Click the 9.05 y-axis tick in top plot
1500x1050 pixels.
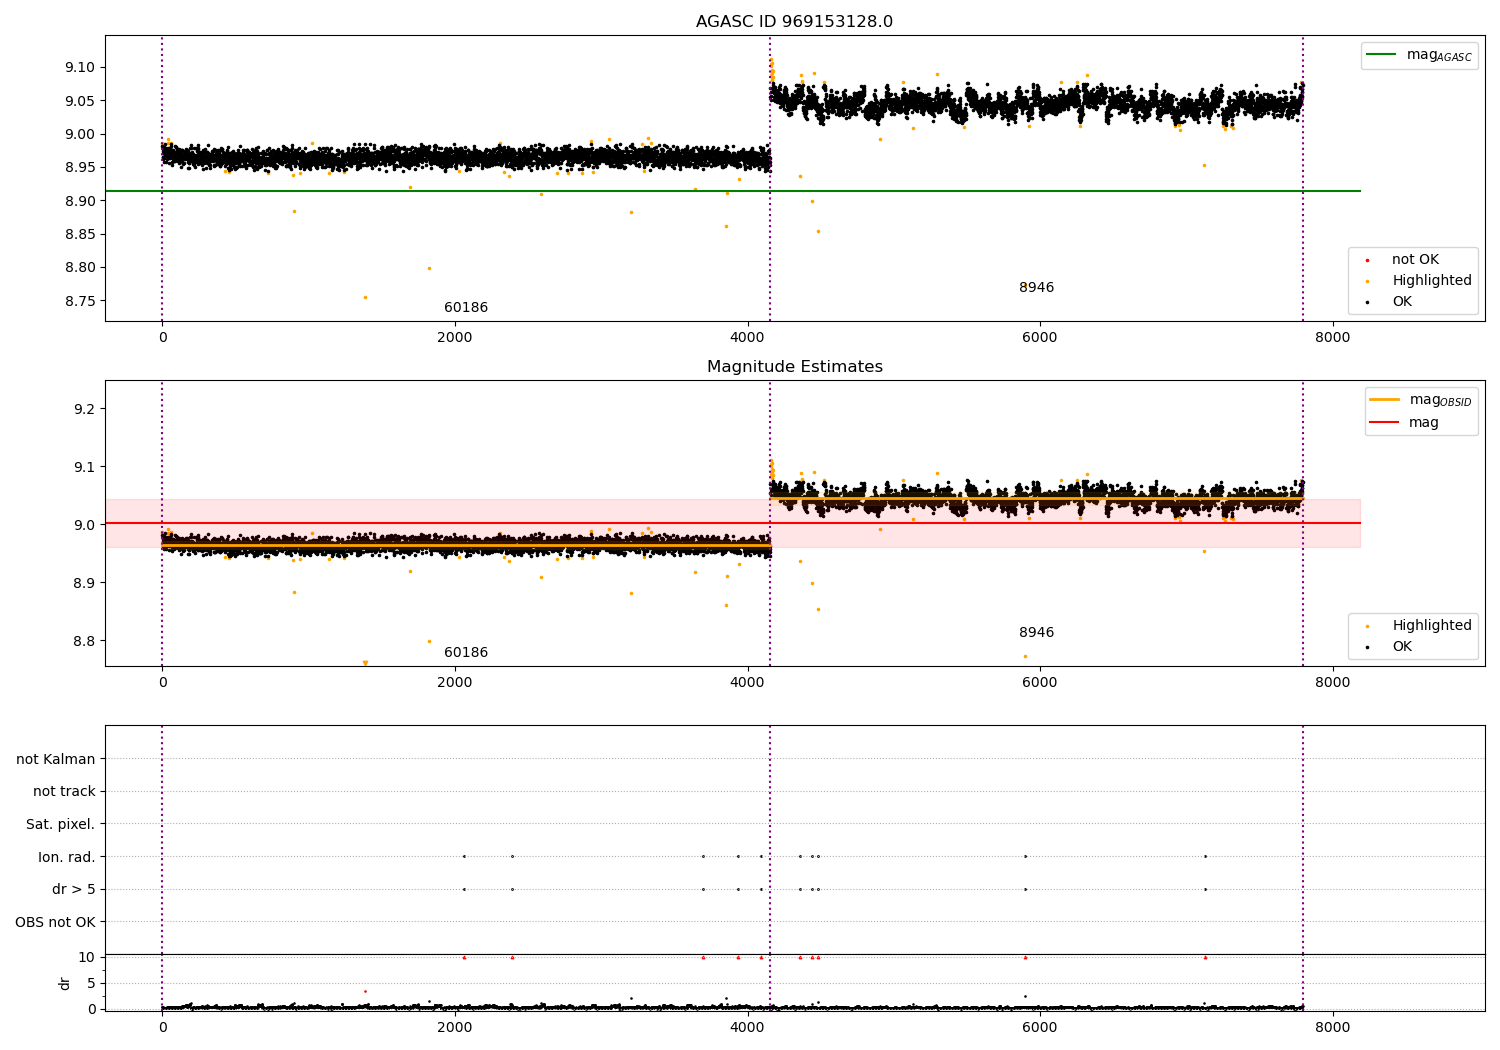pos(80,101)
